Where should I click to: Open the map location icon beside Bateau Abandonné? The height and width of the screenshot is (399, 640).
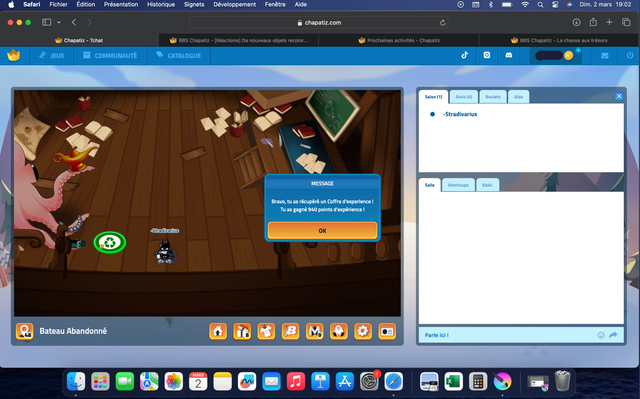point(24,331)
